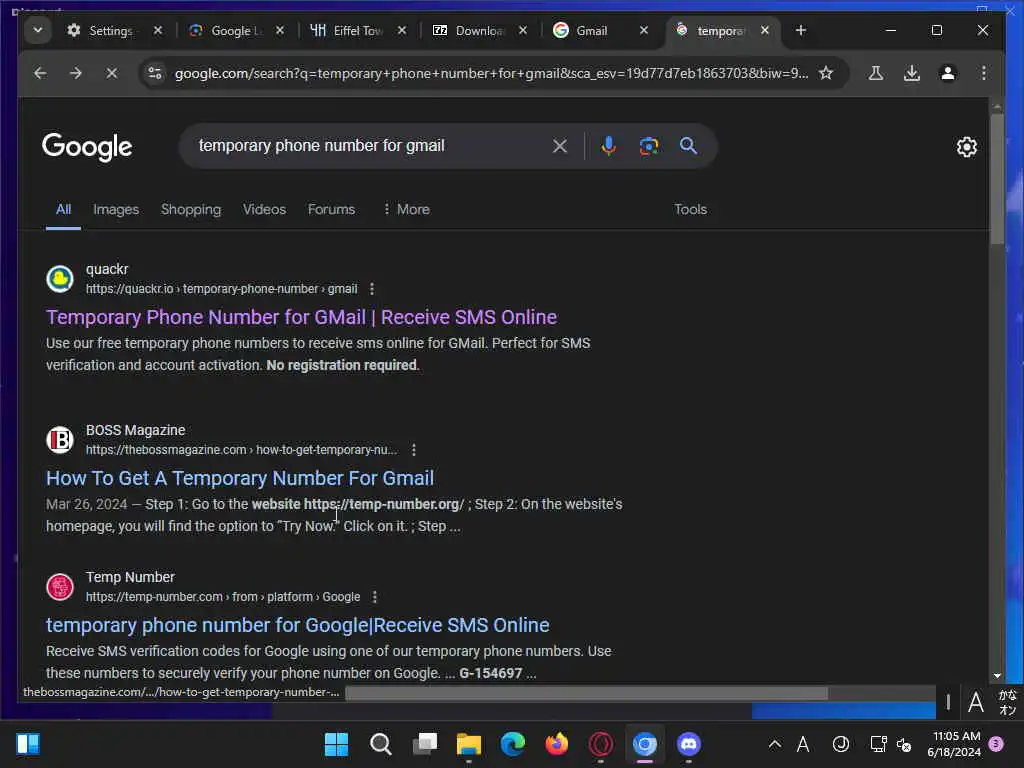Go back to the previous page
Image resolution: width=1024 pixels, height=768 pixels.
(40, 73)
